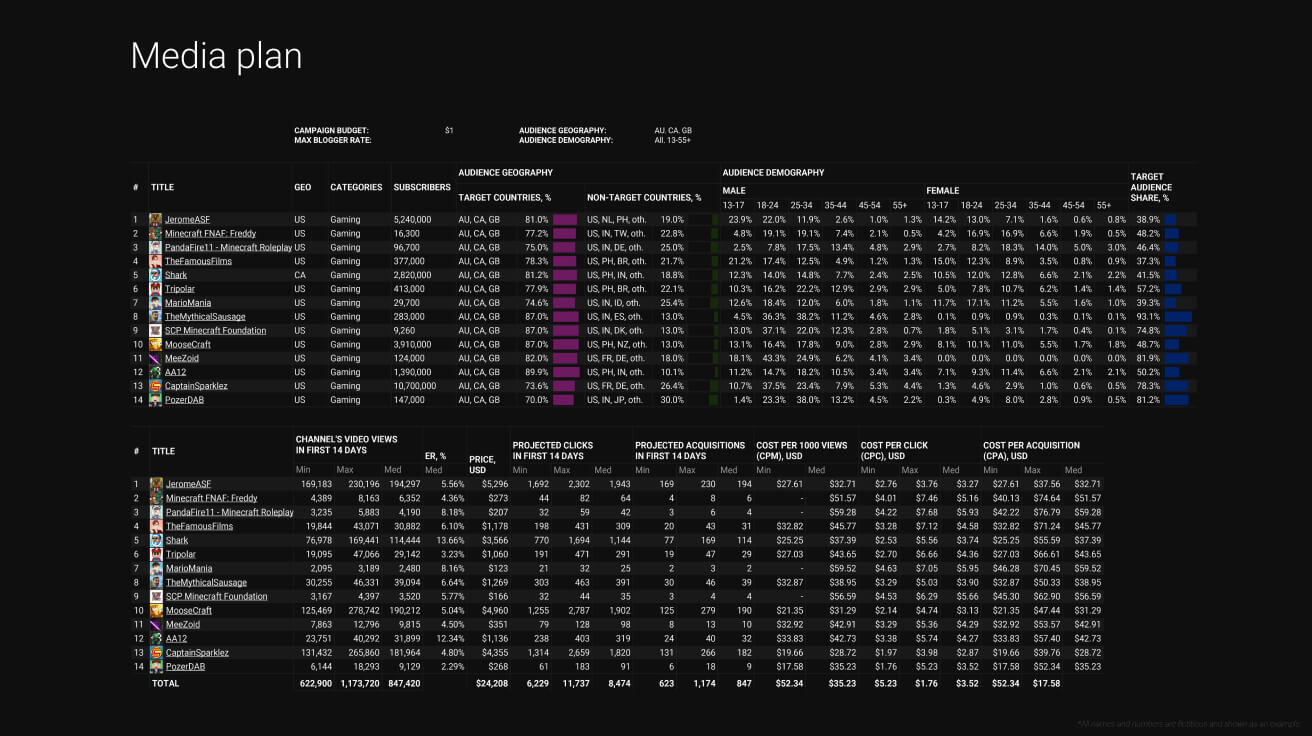Open PandaFire11 - Minecraft Roleplay link in price table
Screen dimensions: 1312x736
(x=229, y=512)
